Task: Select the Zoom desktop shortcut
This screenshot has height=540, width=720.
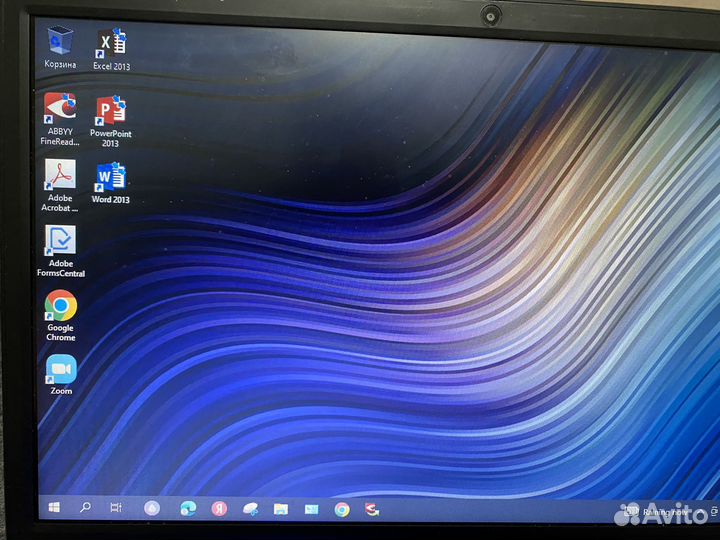Action: coord(61,375)
